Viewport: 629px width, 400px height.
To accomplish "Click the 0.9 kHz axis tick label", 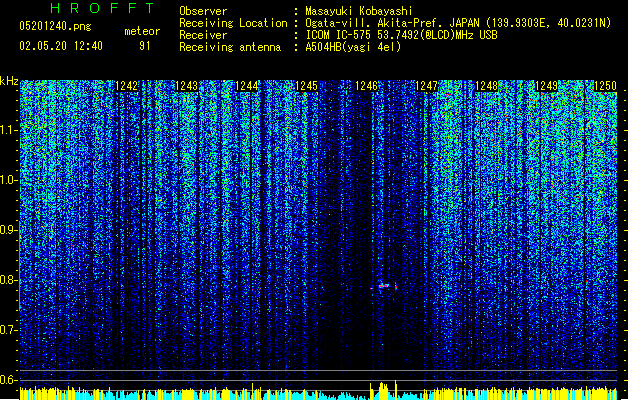I will 8,230.
